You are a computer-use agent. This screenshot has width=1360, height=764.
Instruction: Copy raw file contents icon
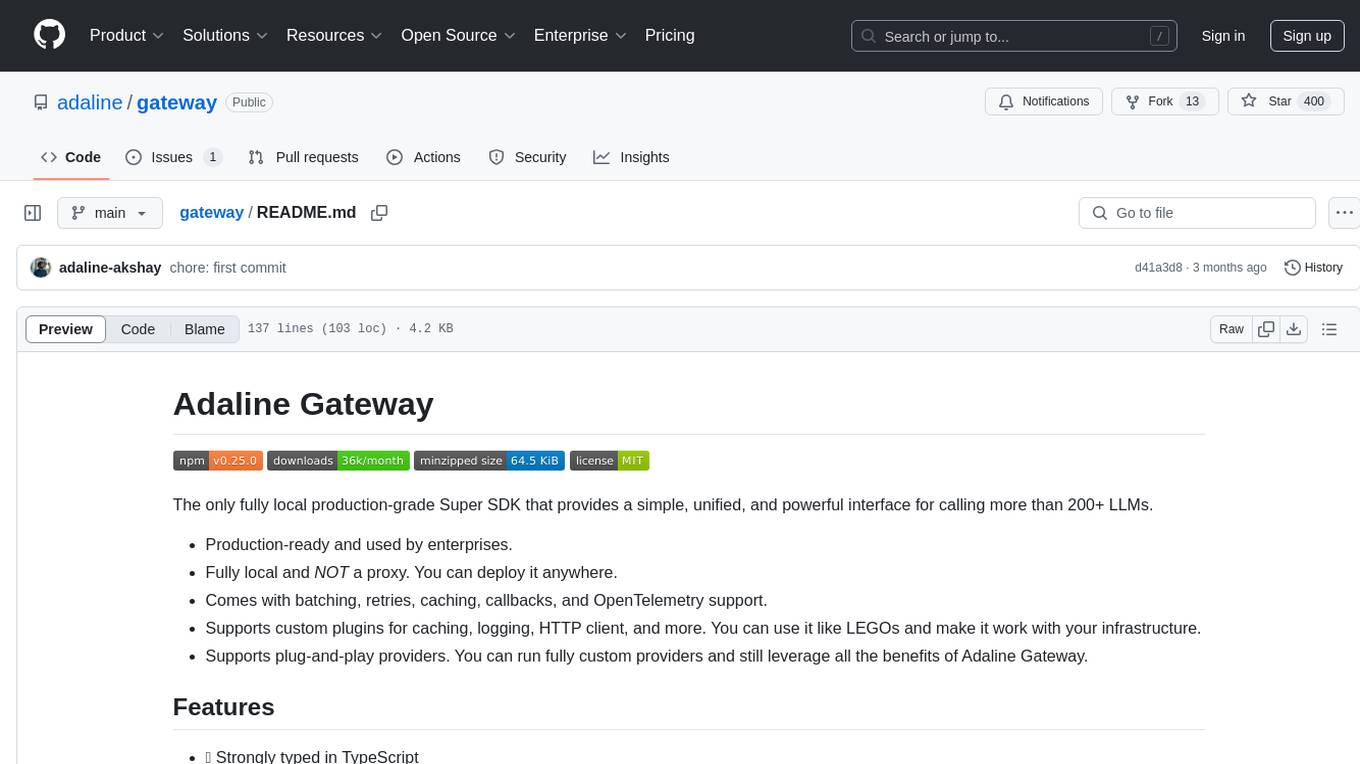coord(1267,329)
